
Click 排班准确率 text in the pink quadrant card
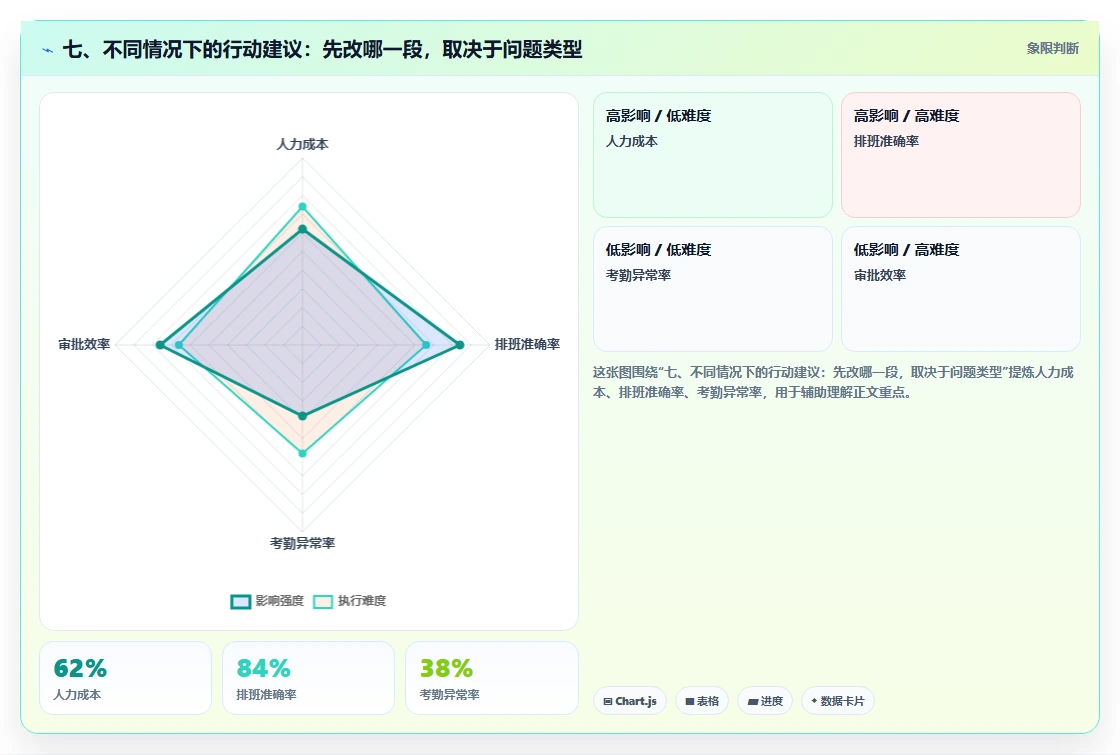click(886, 141)
